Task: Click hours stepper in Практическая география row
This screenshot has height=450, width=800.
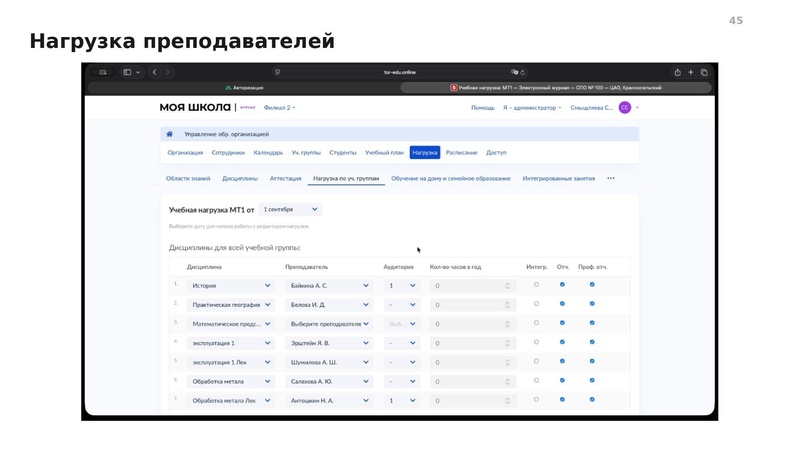Action: pos(507,305)
